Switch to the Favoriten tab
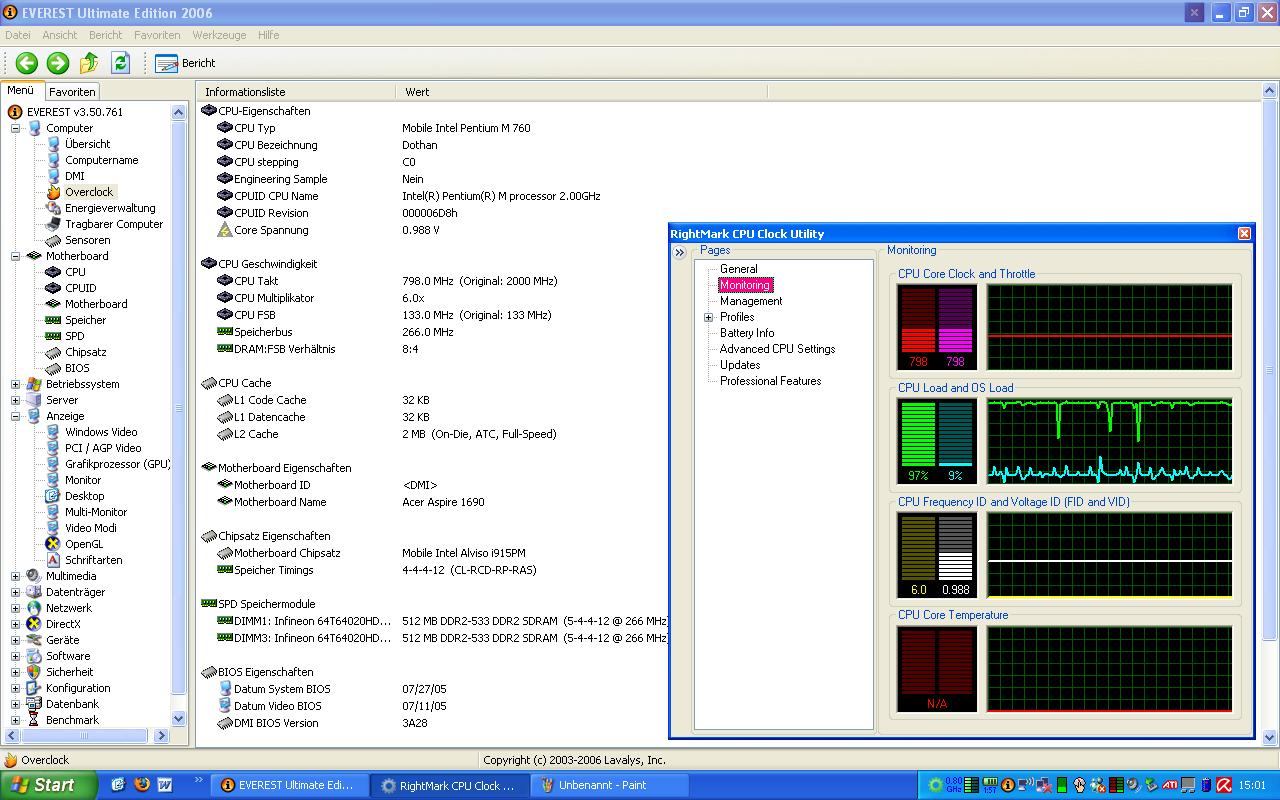Image resolution: width=1280 pixels, height=800 pixels. (x=72, y=91)
